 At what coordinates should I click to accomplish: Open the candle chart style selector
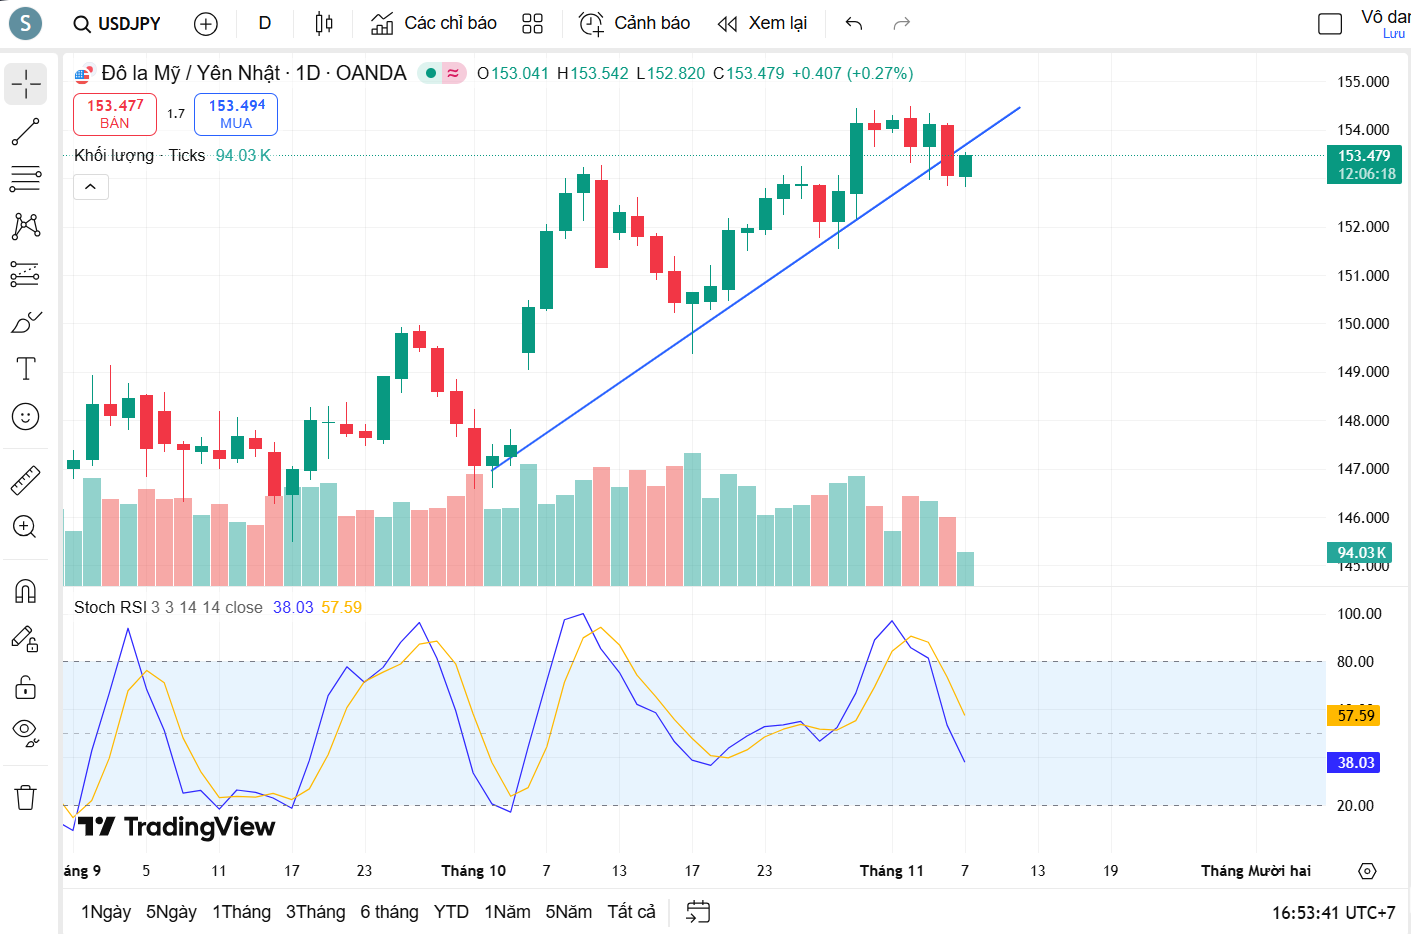pos(322,23)
